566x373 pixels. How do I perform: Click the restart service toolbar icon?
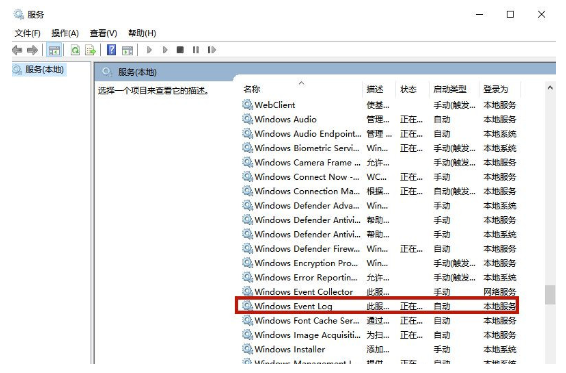pyautogui.click(x=212, y=49)
